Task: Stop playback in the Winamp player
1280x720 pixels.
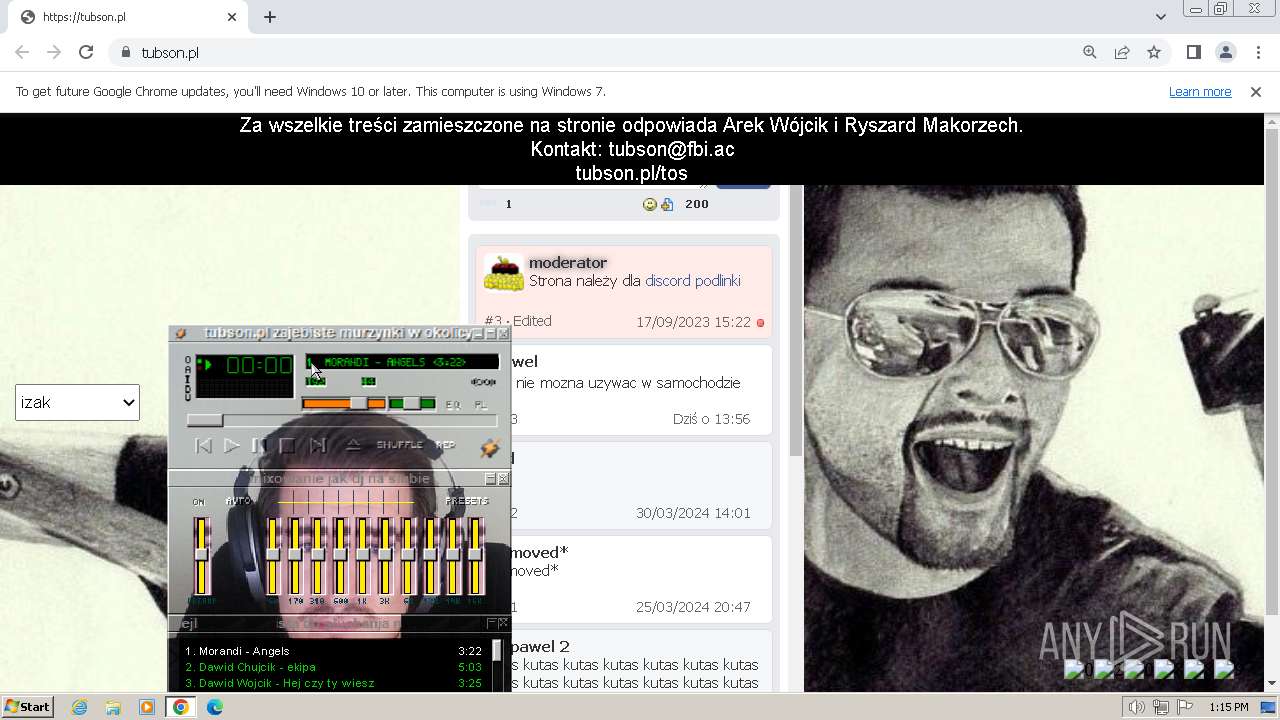Action: pos(287,446)
